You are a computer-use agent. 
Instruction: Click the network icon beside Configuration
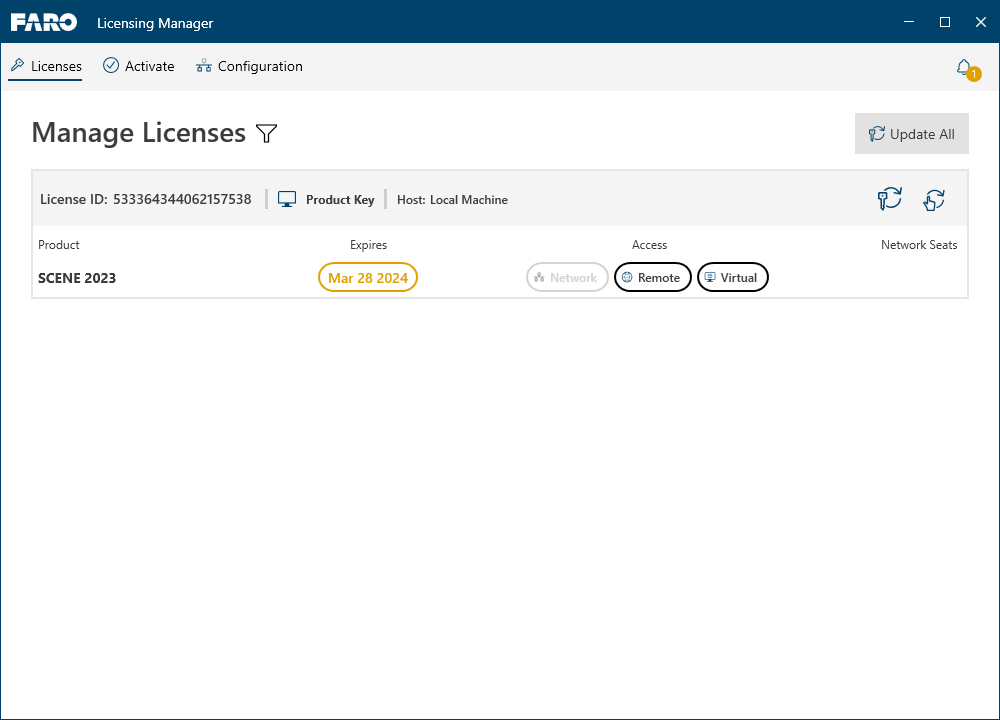203,66
